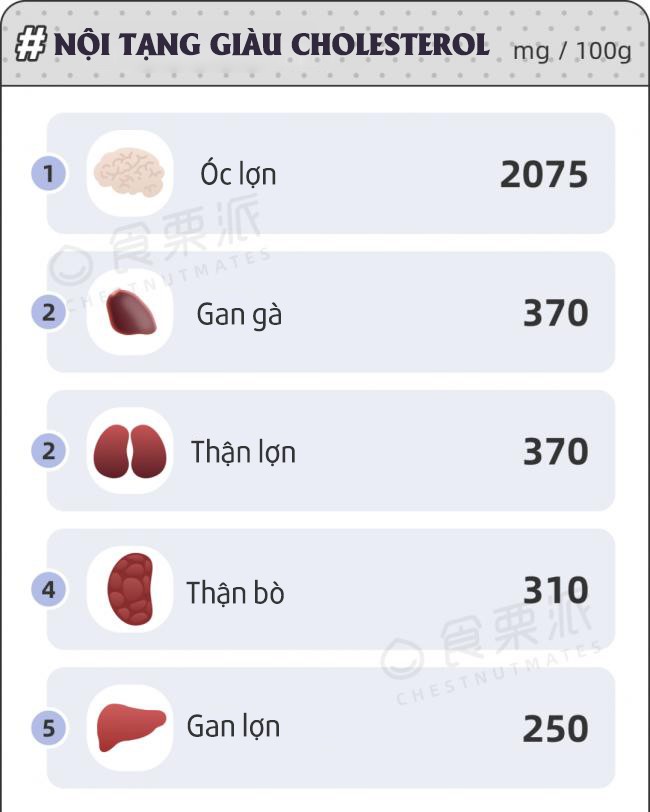Select the Thận lợn text label
The width and height of the screenshot is (650, 812).
coord(243,453)
